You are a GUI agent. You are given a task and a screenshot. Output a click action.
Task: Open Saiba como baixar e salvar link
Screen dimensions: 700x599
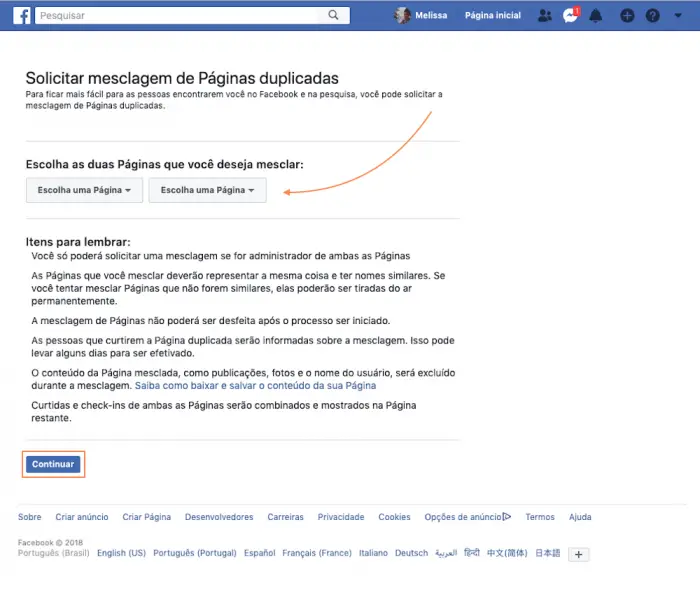click(255, 386)
